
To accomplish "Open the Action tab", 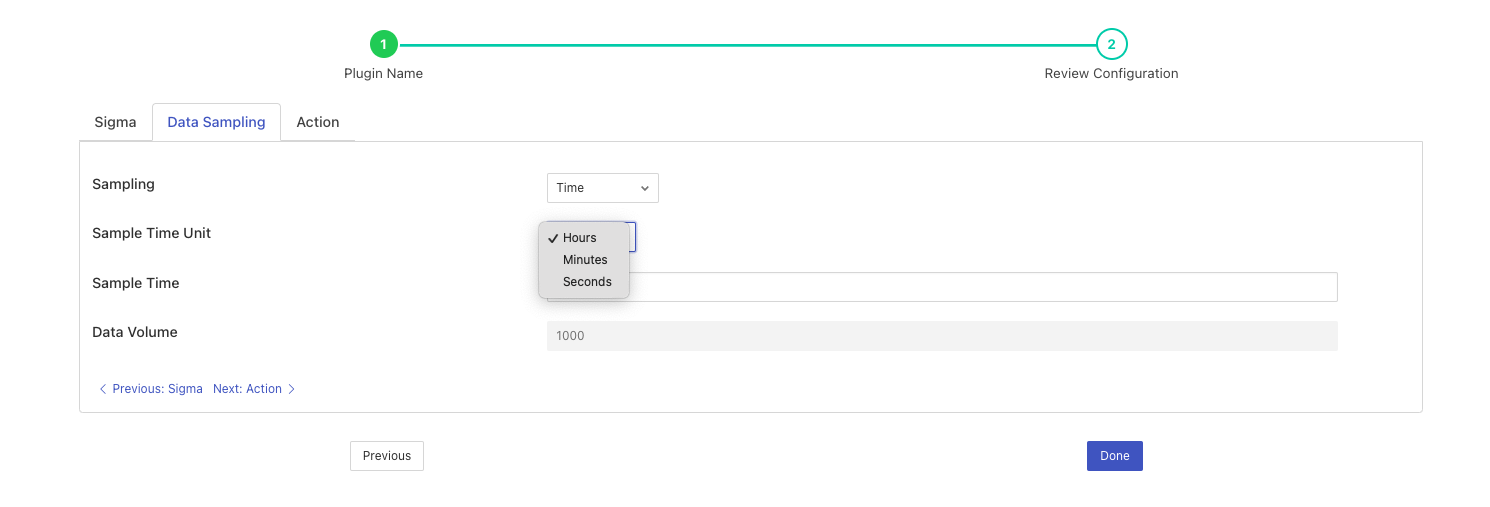I will [317, 122].
